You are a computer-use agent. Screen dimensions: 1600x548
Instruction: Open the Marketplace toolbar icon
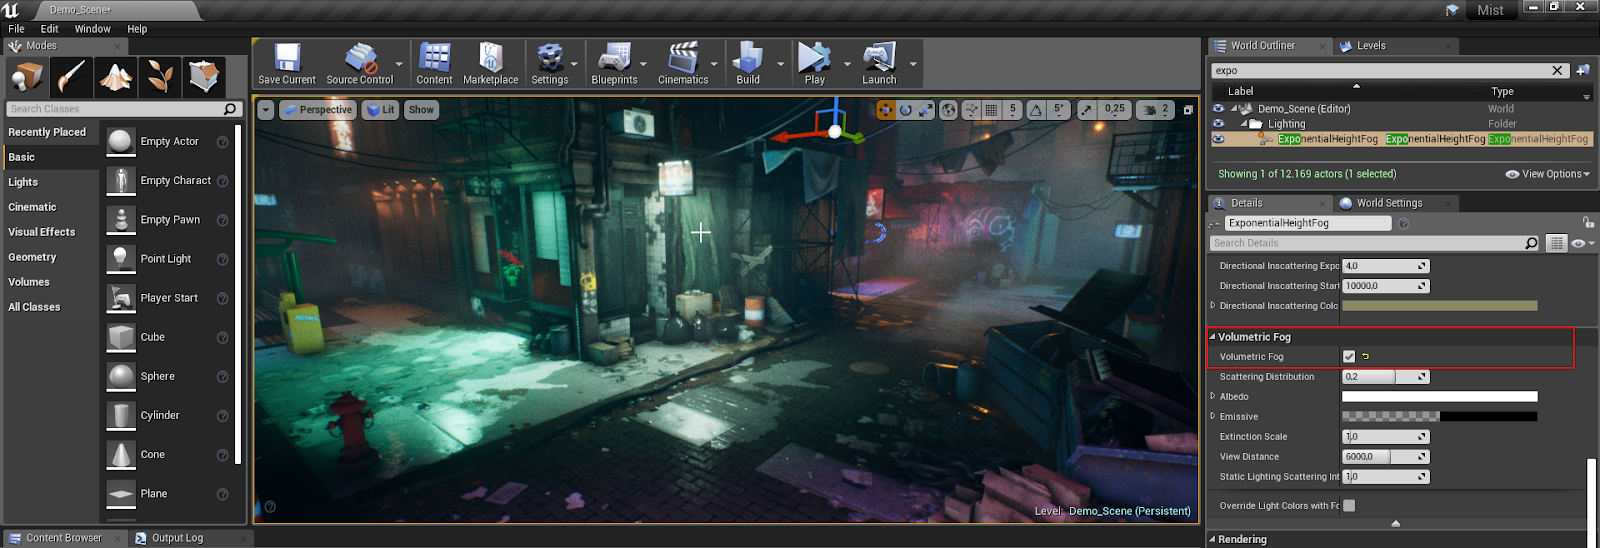click(x=490, y=64)
